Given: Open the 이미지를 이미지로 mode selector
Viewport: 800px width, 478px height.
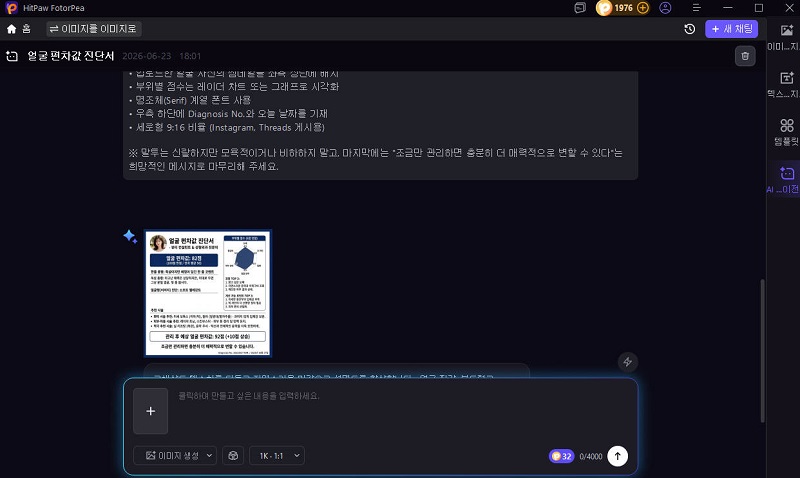Looking at the screenshot, I should (x=93, y=29).
